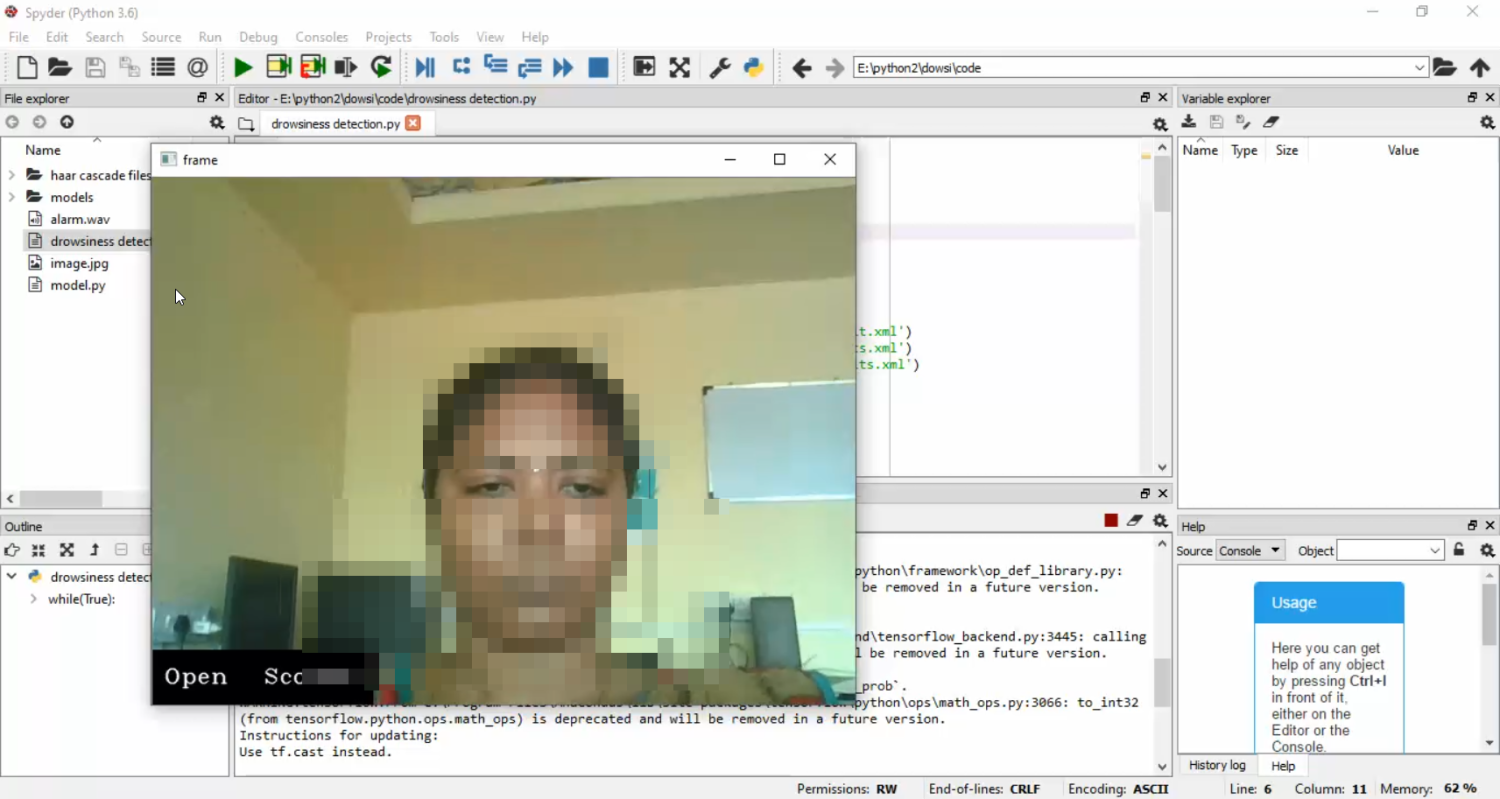
Task: Continue execution until next breakpoint
Action: pos(563,67)
